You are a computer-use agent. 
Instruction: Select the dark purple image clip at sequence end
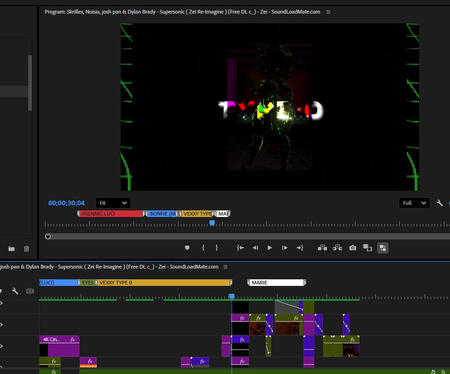(x=351, y=350)
